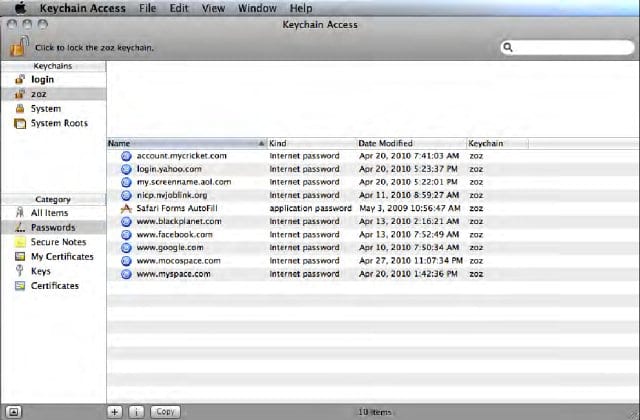Open the Keychain Access application menu
The image size is (640, 420).
[83, 8]
